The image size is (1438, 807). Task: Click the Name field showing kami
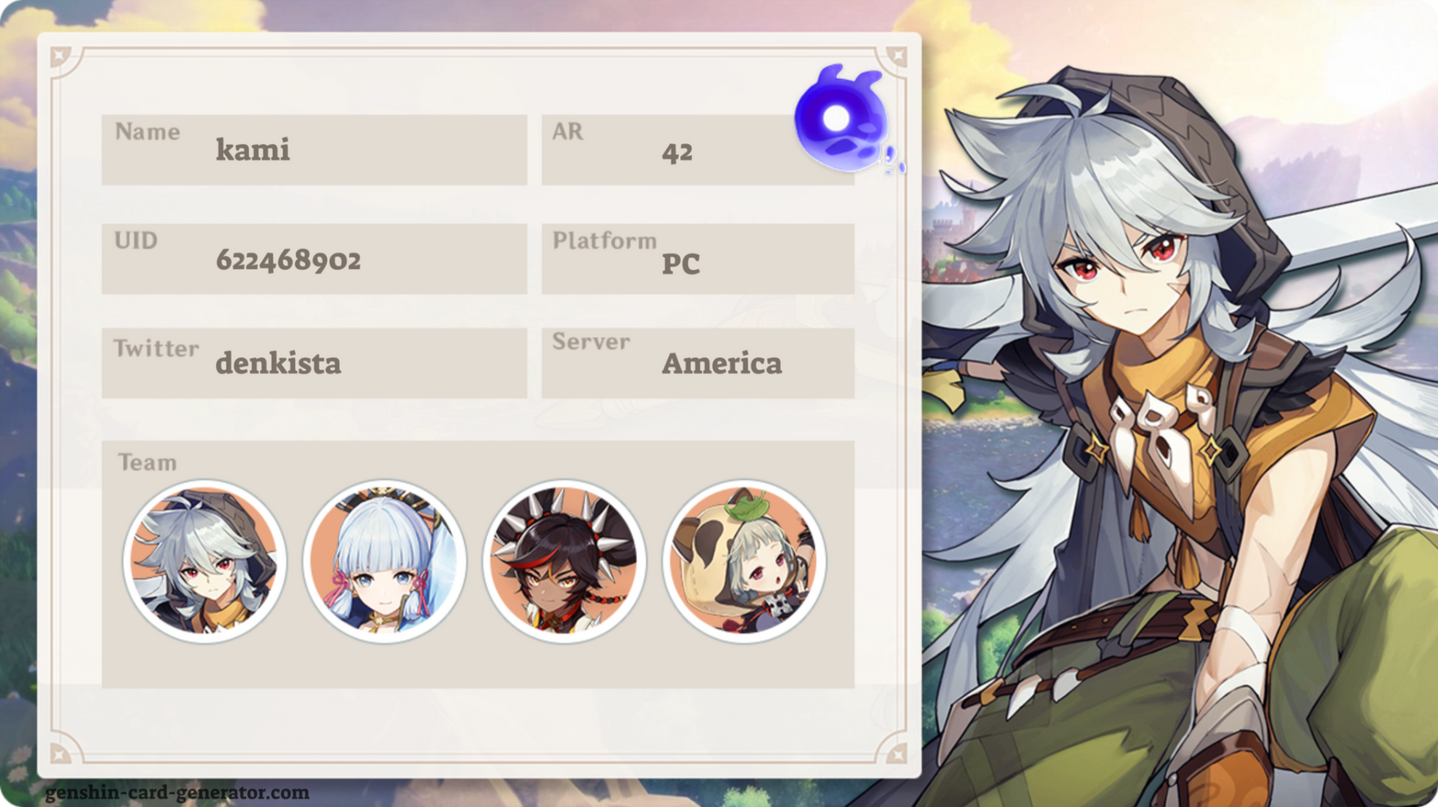(x=314, y=150)
